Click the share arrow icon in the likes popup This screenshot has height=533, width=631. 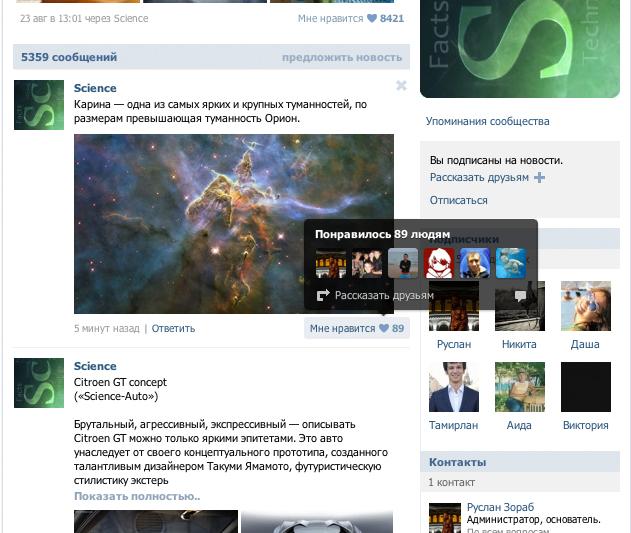tap(323, 295)
